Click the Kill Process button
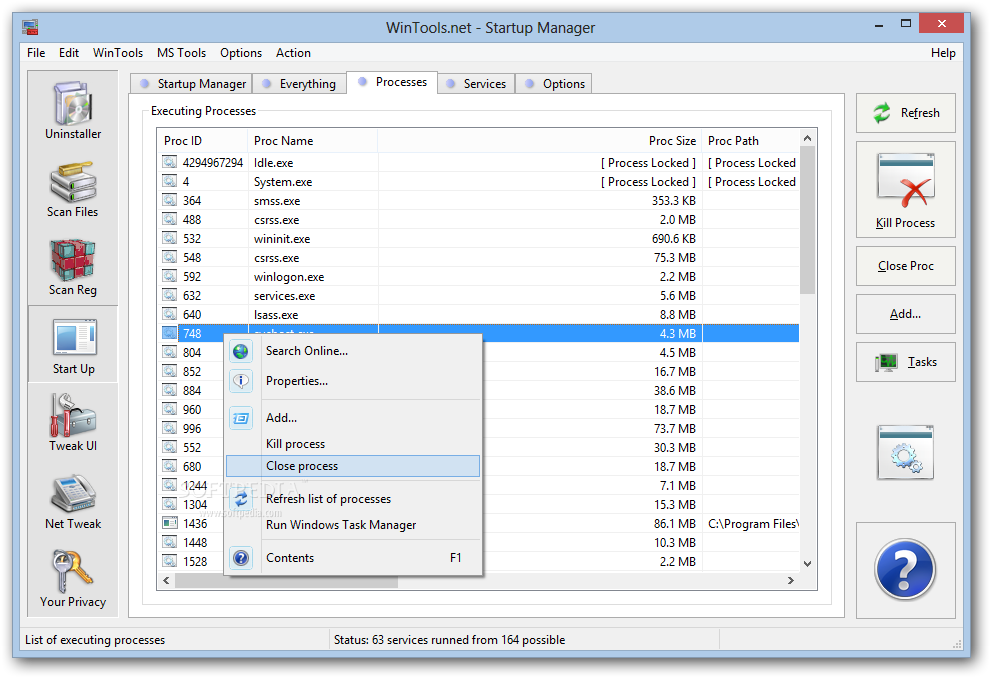Viewport: 991px width, 678px height. 905,190
